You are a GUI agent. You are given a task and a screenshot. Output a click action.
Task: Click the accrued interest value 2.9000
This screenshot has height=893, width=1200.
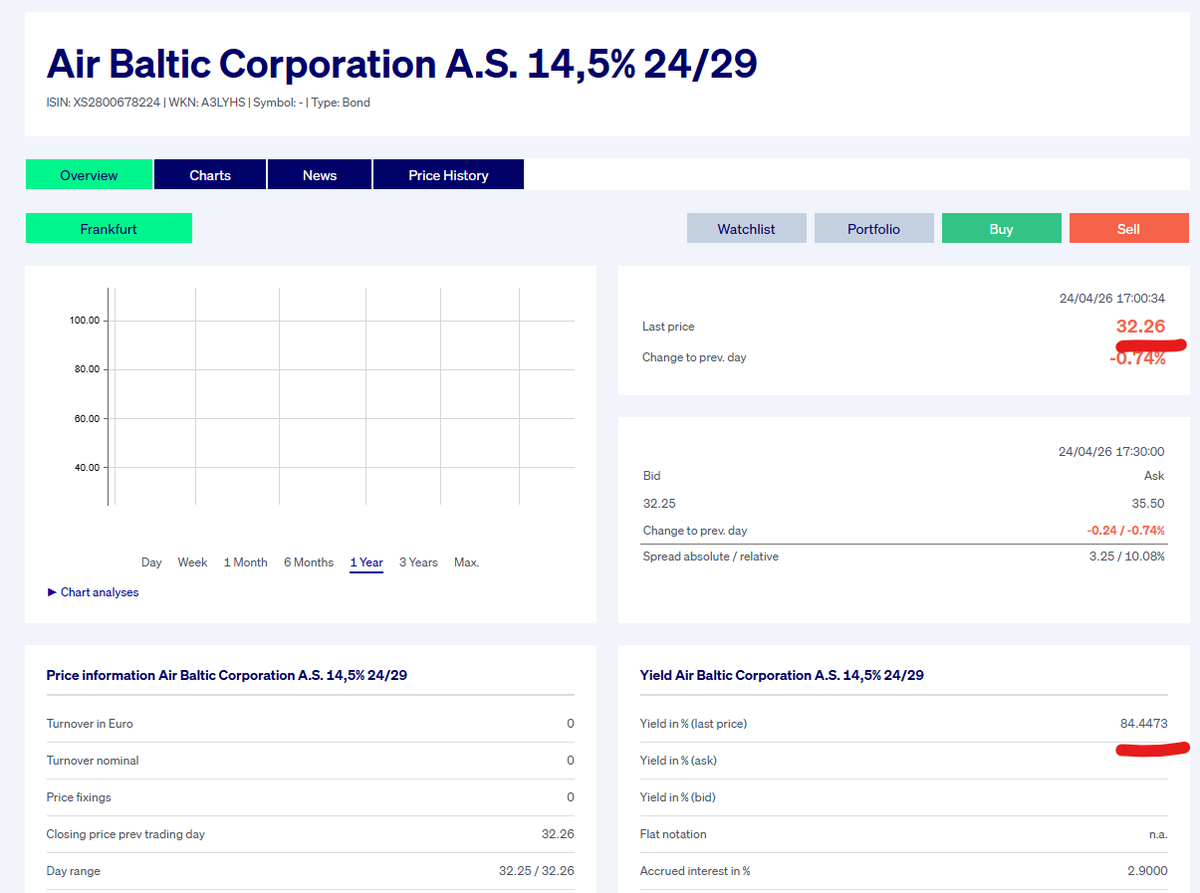(x=1146, y=871)
